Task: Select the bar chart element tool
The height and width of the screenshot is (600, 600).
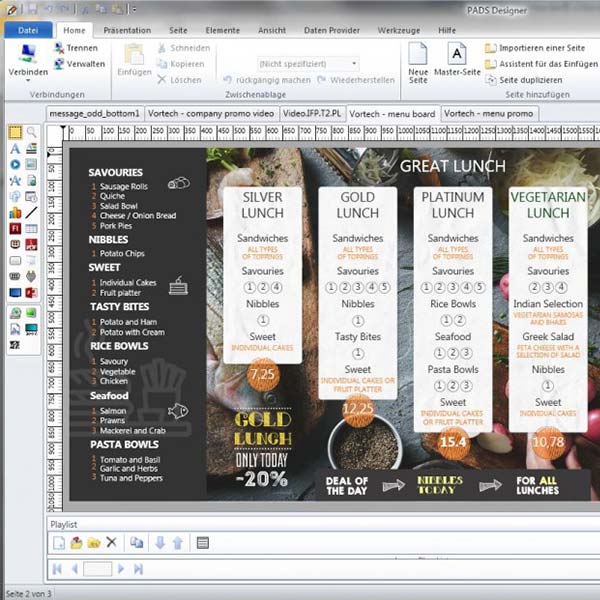Action: coord(15,213)
